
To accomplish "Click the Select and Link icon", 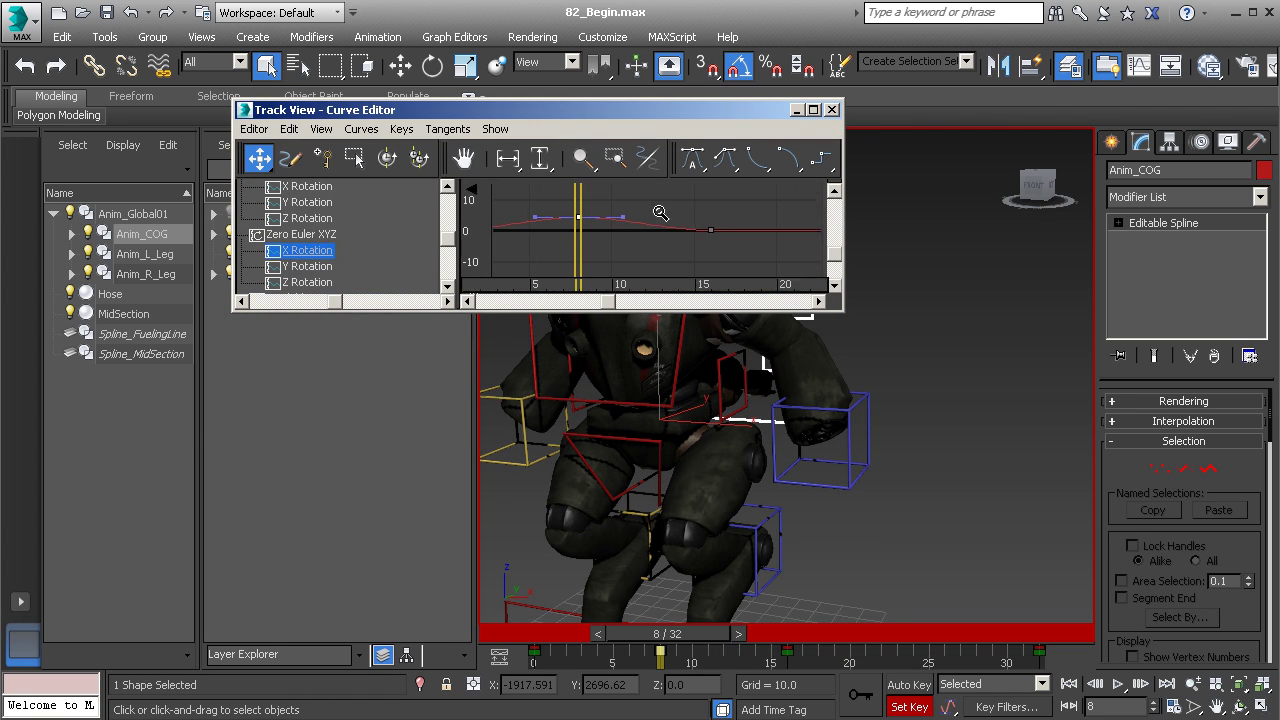I will [94, 66].
